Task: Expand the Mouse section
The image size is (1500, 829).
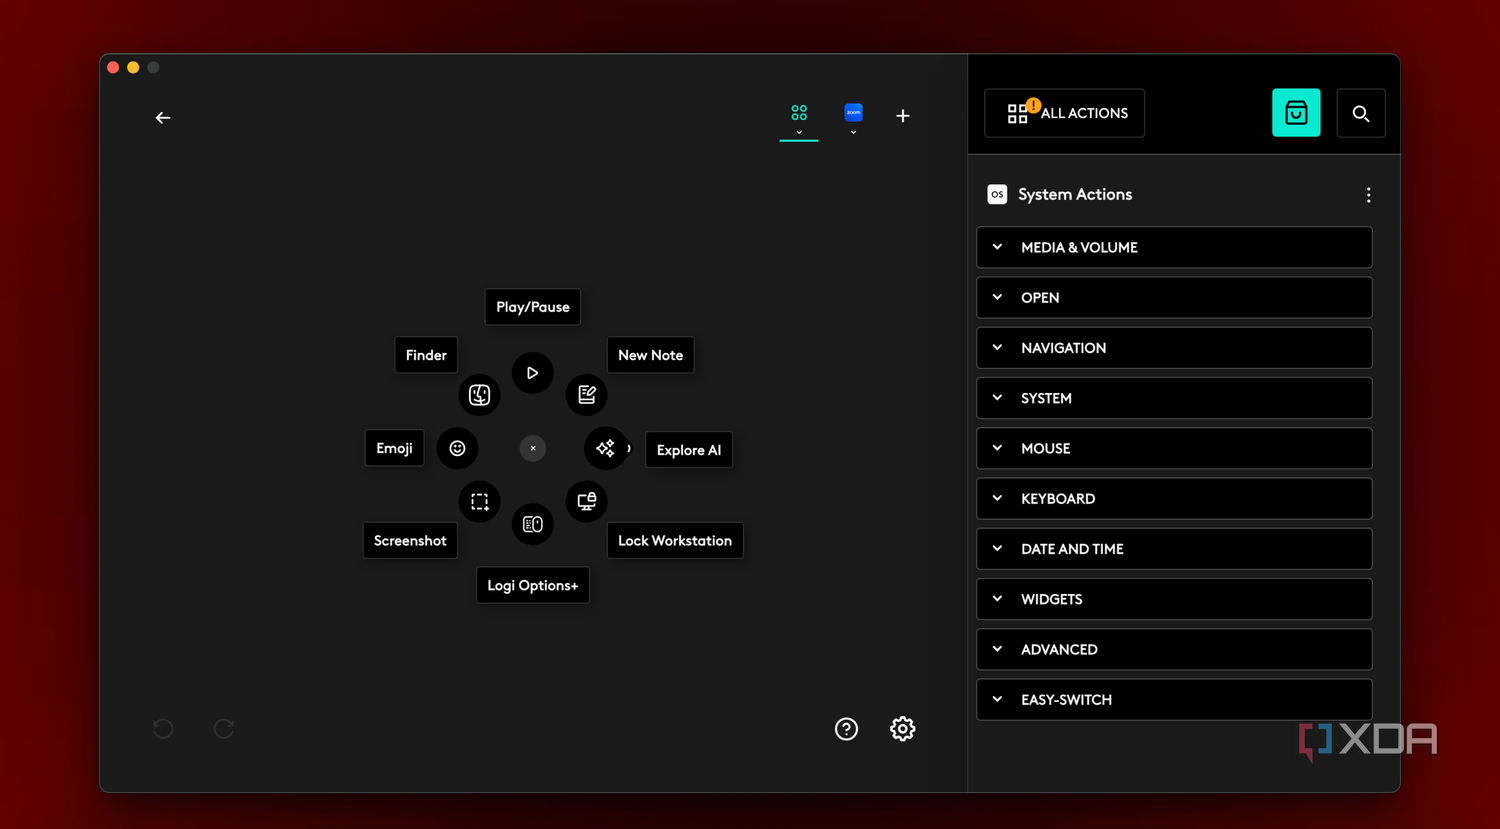Action: pos(1174,448)
